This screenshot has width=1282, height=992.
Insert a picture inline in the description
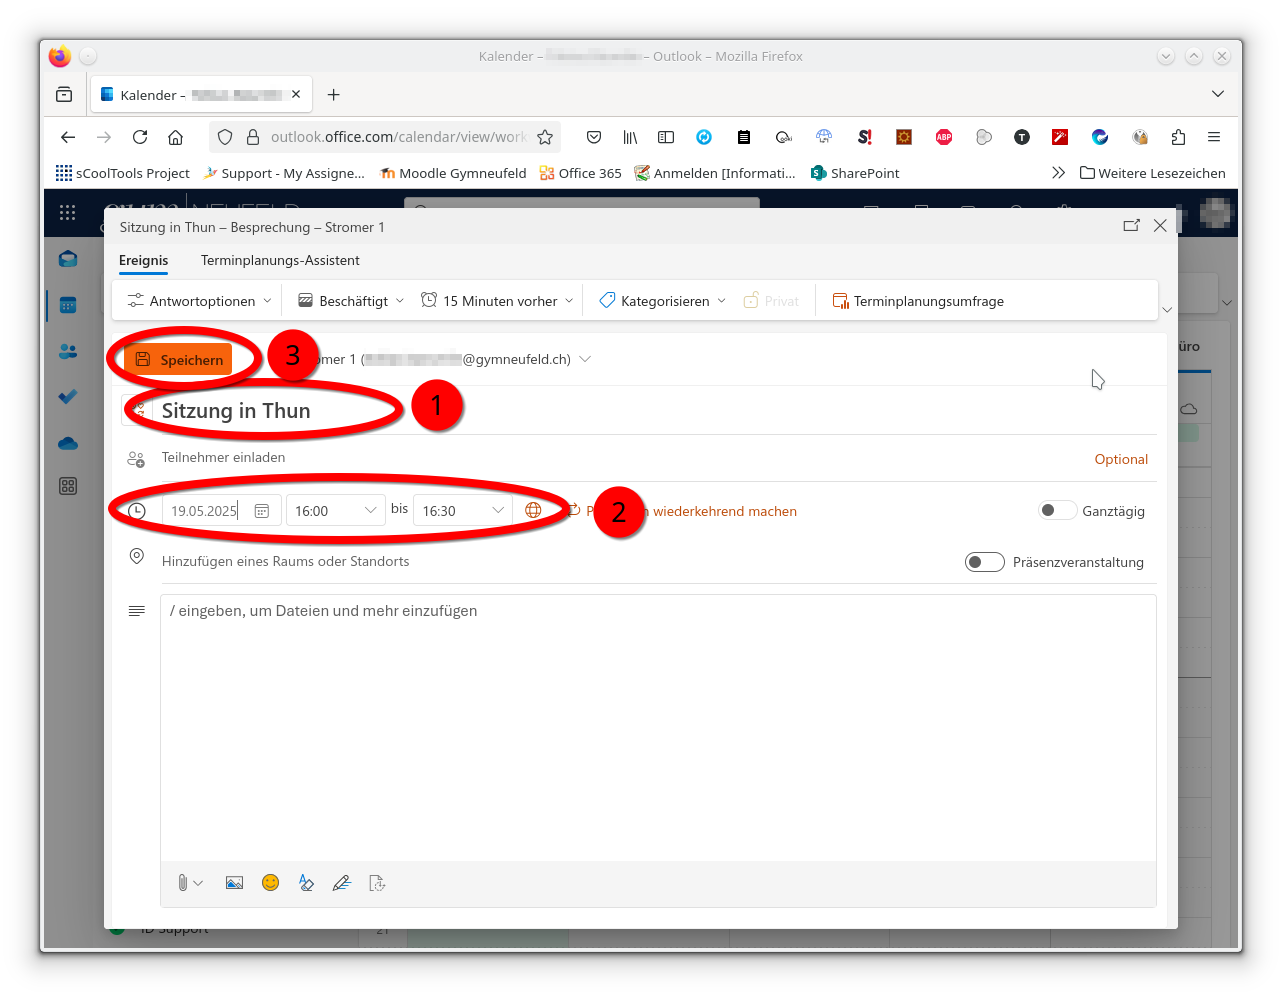(234, 883)
